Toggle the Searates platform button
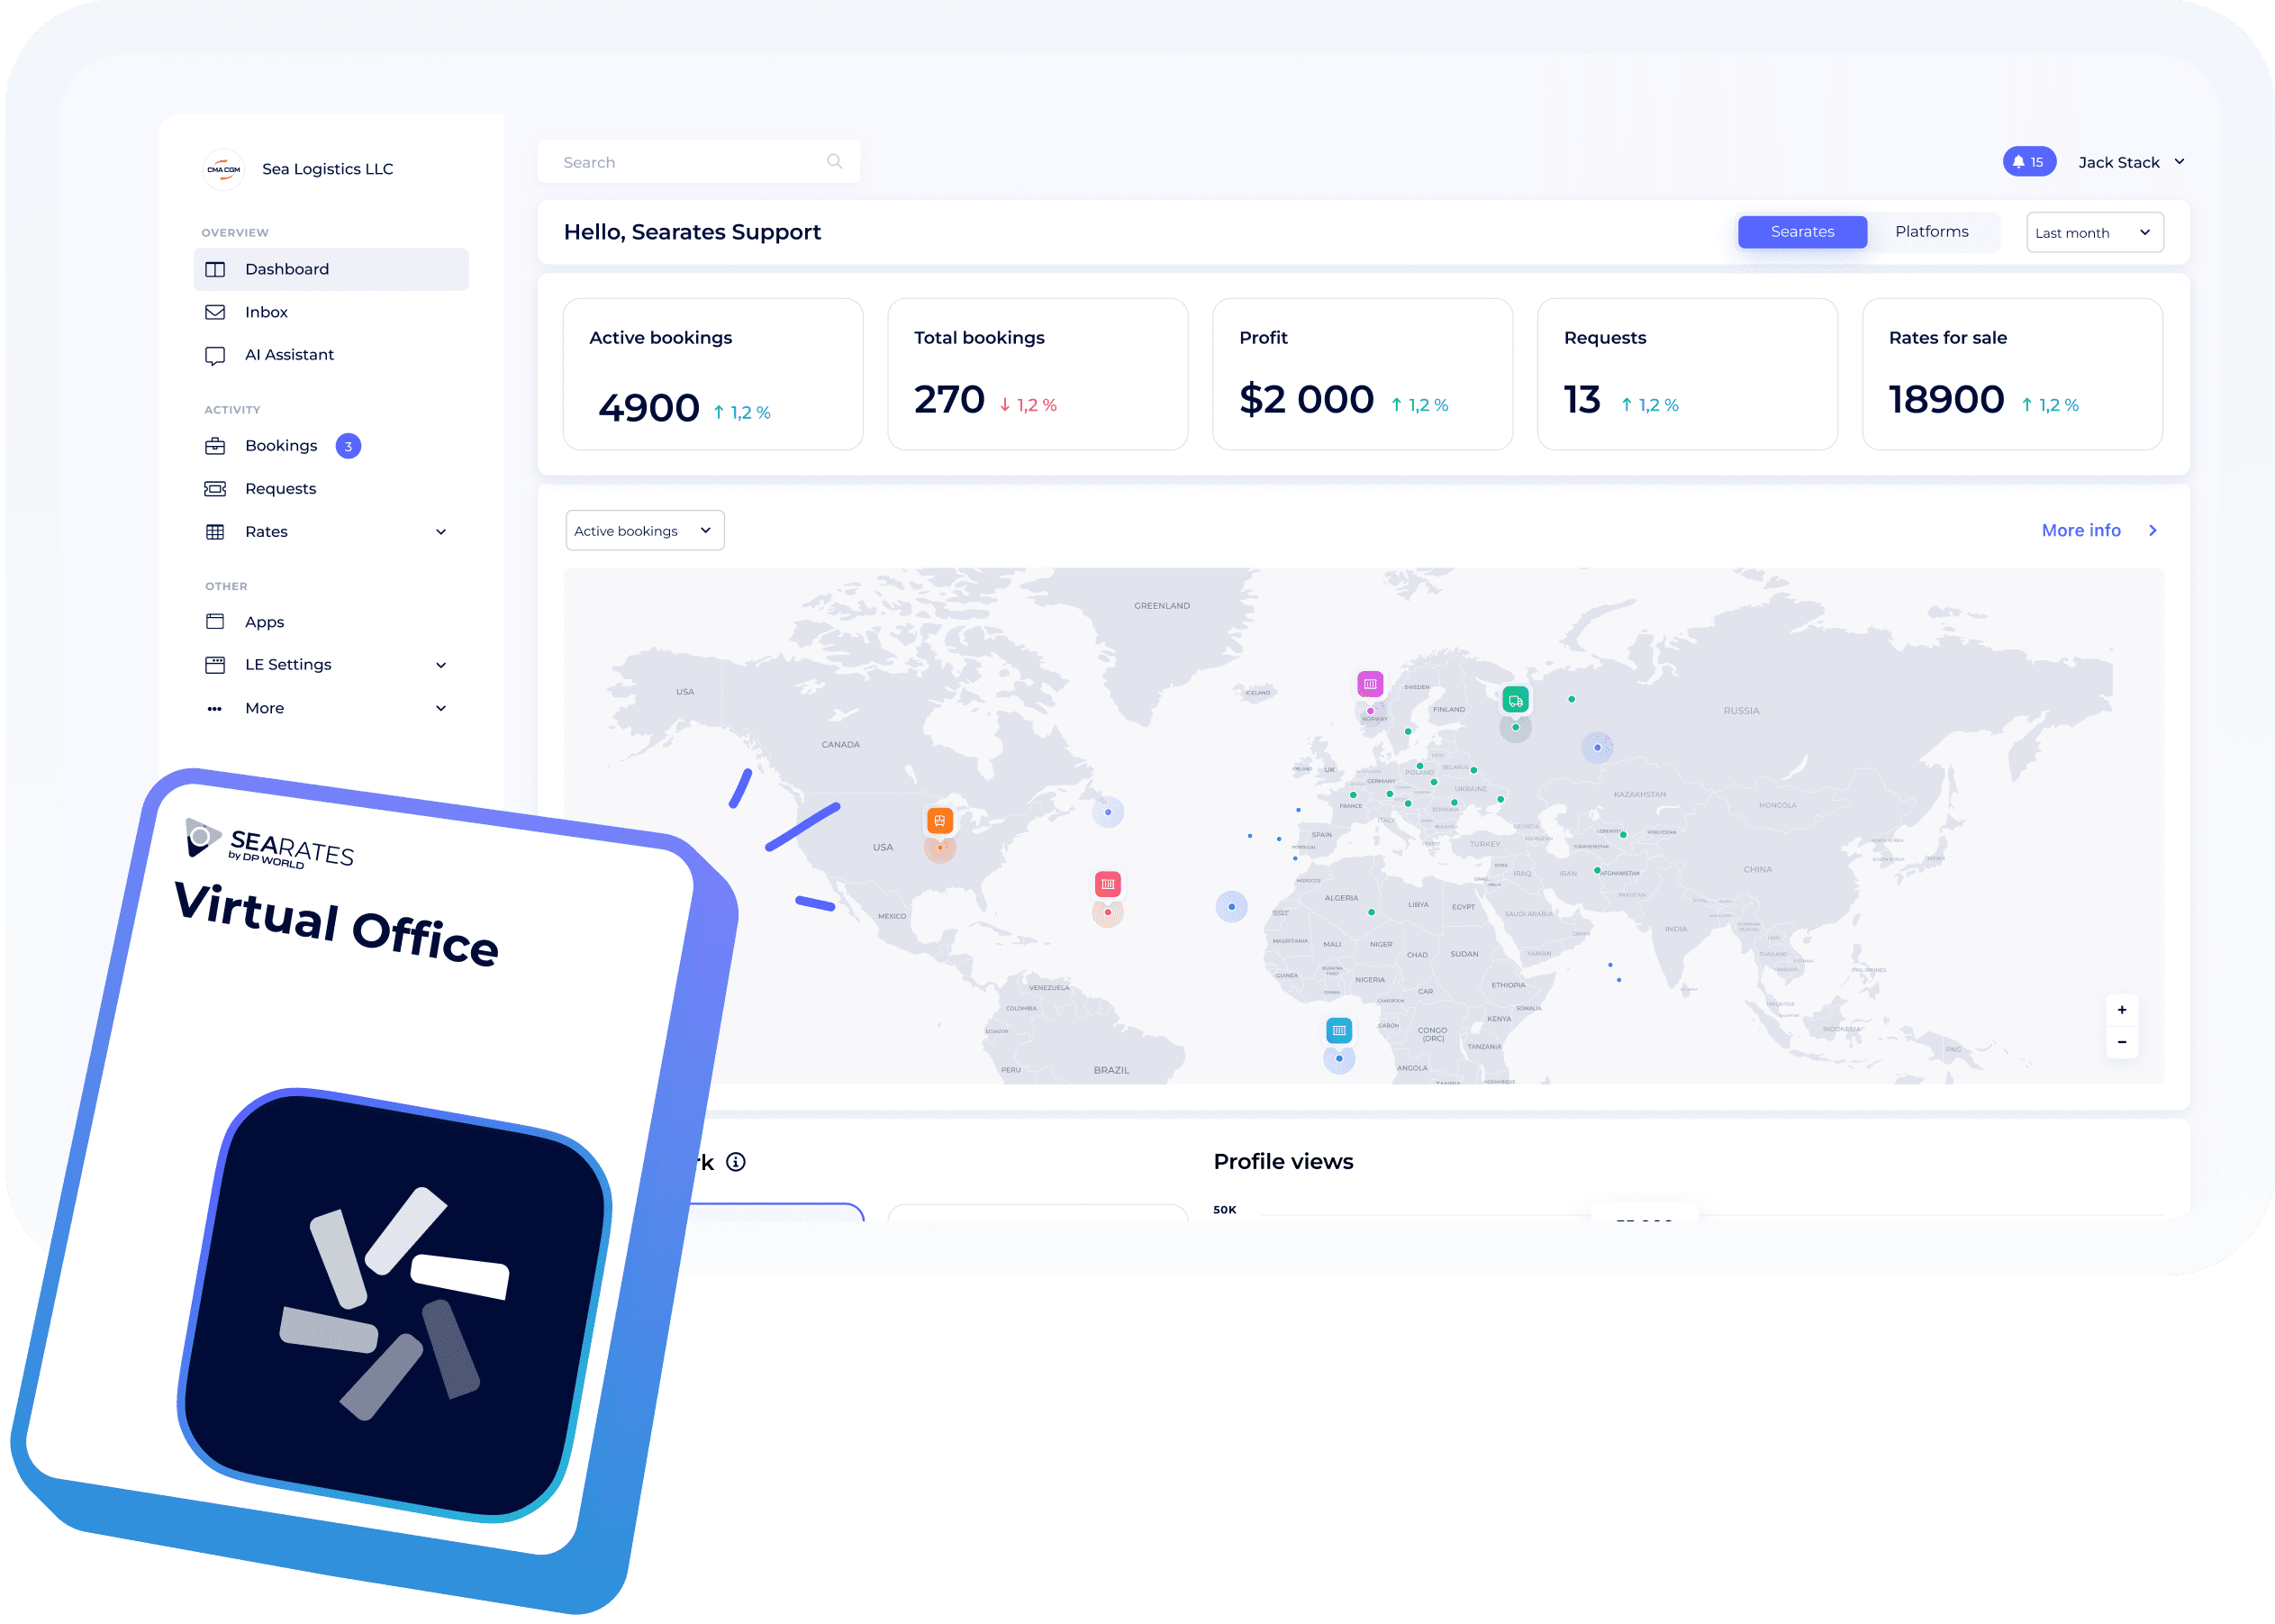 [x=1799, y=231]
